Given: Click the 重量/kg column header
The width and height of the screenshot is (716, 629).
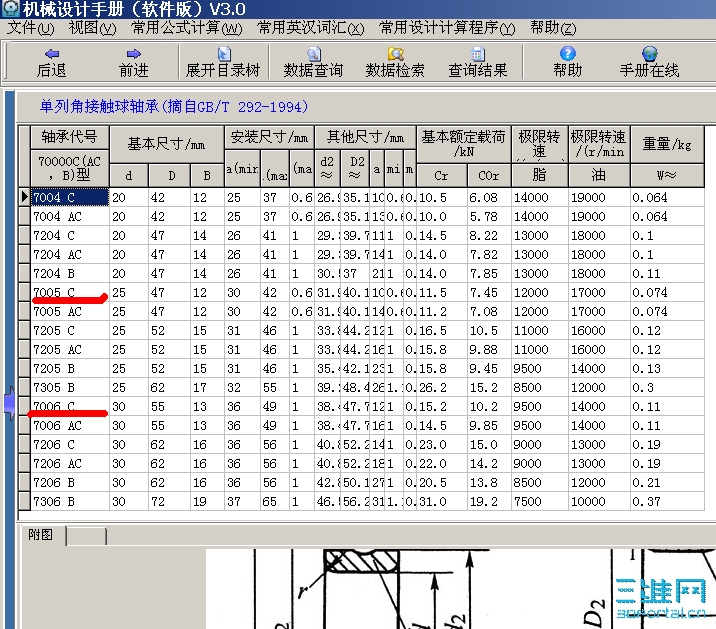Looking at the screenshot, I should click(x=667, y=144).
